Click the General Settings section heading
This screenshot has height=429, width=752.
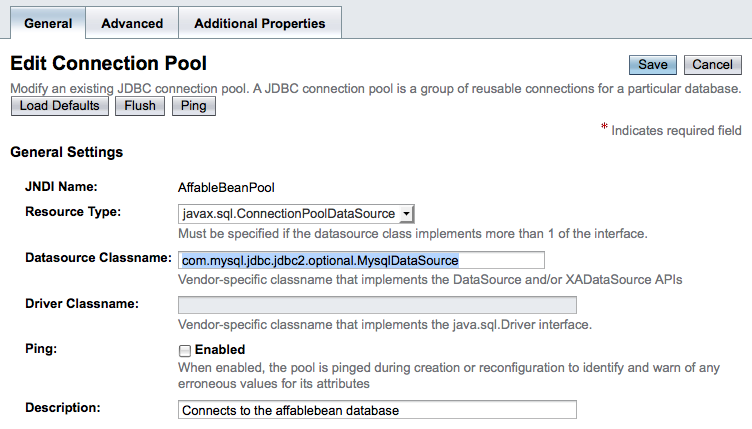(66, 153)
